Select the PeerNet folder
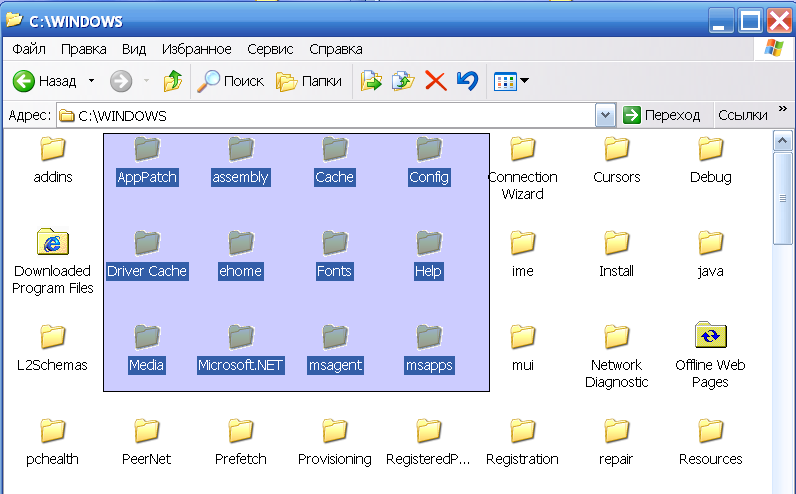796x494 pixels. pyautogui.click(x=147, y=443)
